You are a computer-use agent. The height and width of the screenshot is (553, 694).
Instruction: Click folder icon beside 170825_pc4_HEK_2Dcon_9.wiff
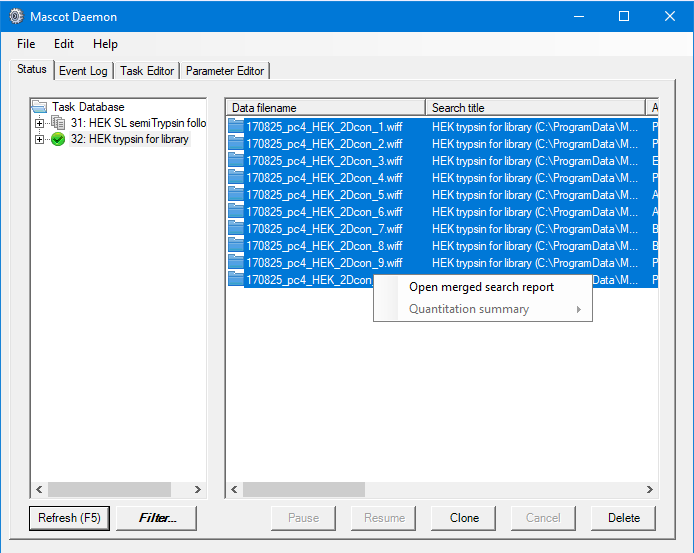pos(236,263)
